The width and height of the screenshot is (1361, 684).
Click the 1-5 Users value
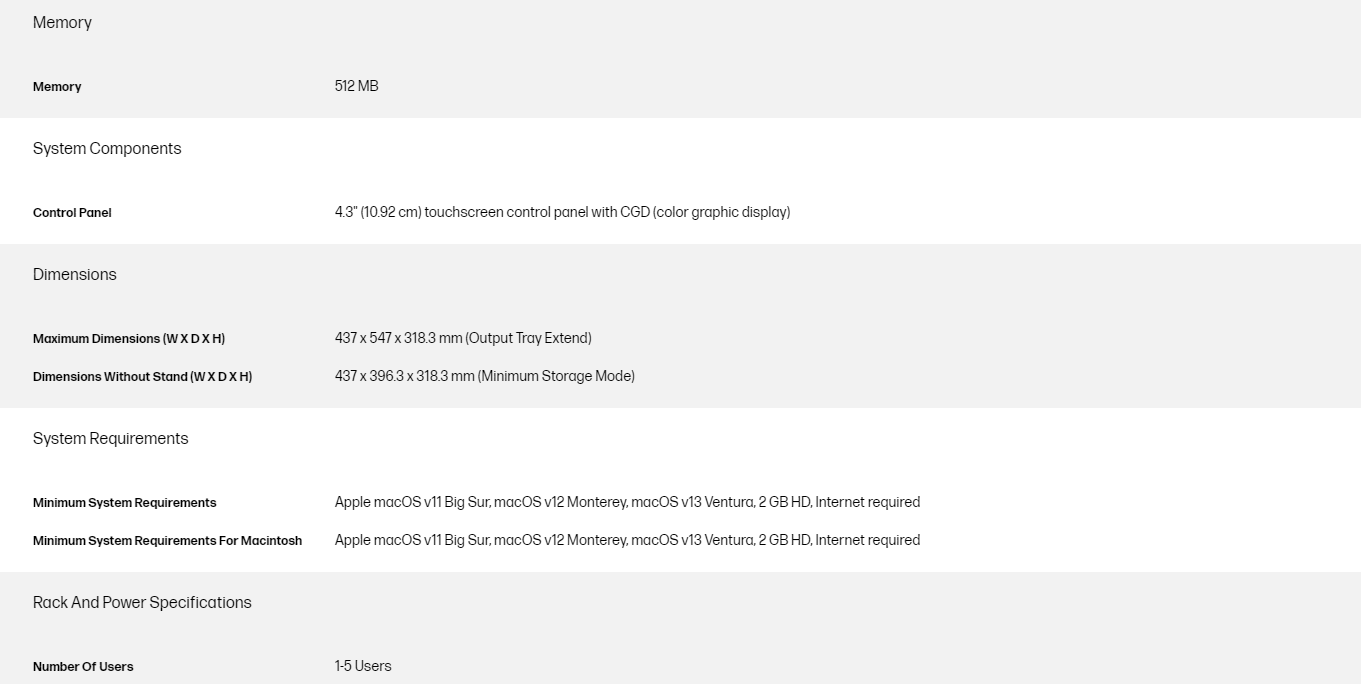point(363,666)
